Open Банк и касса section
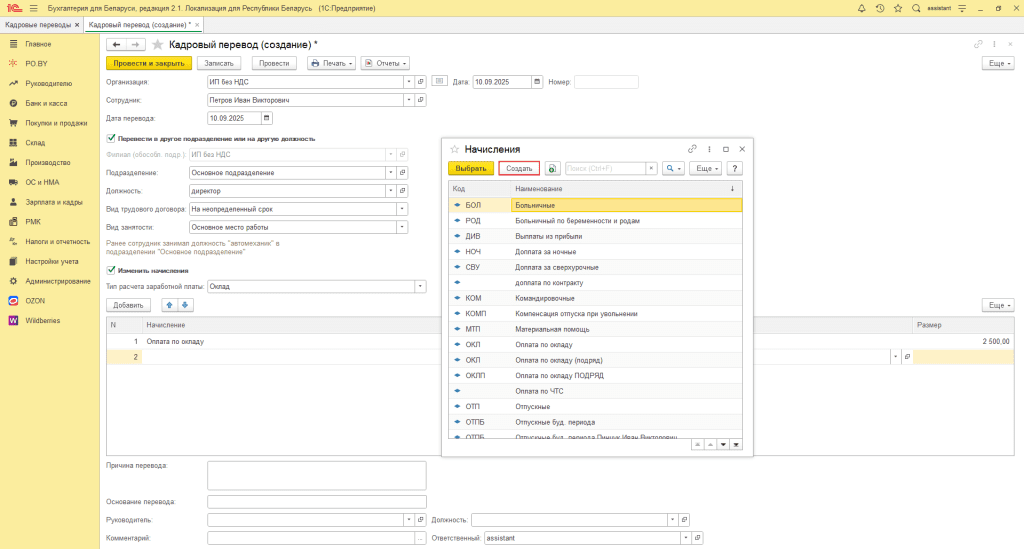 coord(46,103)
